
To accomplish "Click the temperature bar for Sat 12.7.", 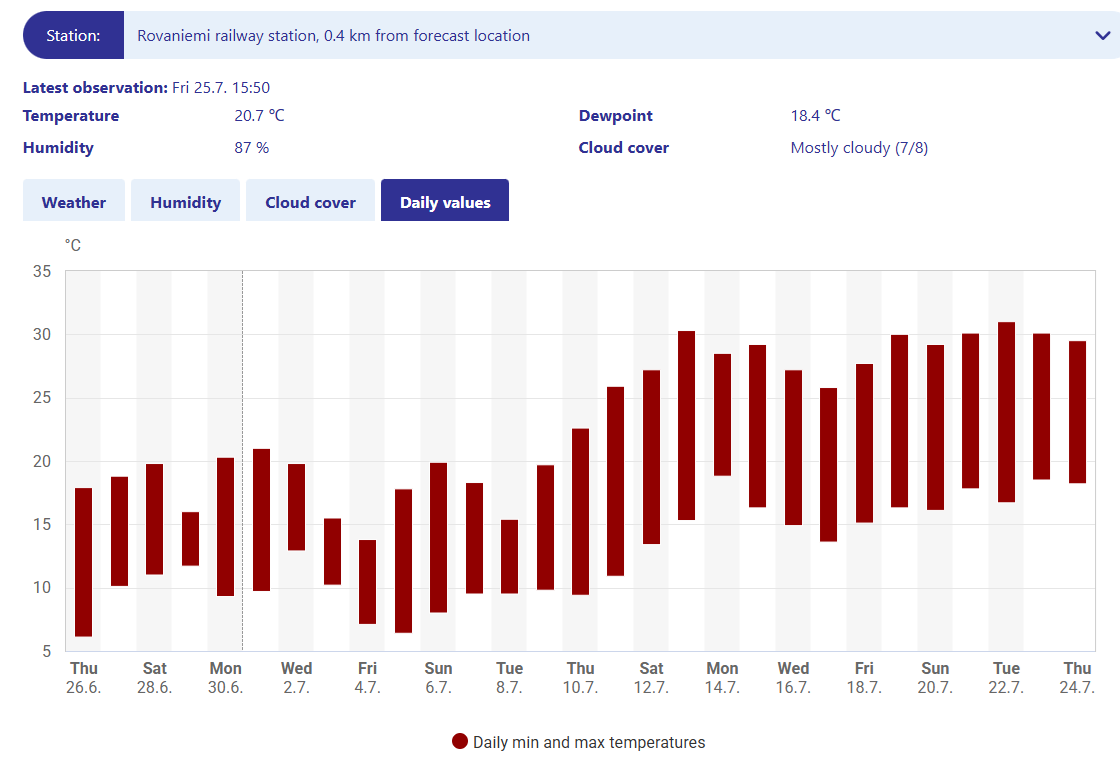I will 652,457.
